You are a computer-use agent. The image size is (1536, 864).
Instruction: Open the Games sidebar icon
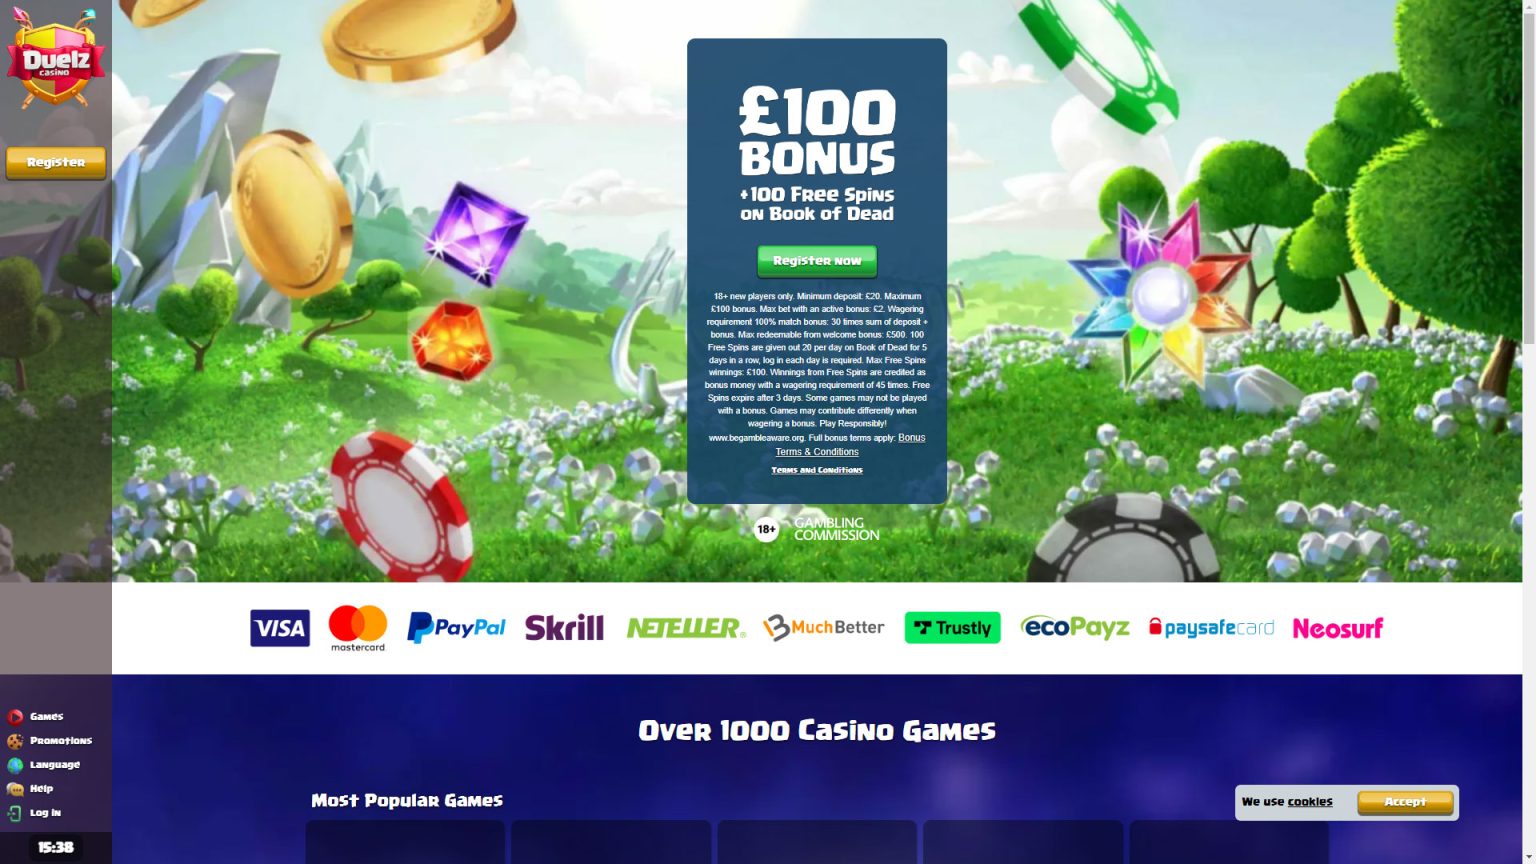(15, 716)
